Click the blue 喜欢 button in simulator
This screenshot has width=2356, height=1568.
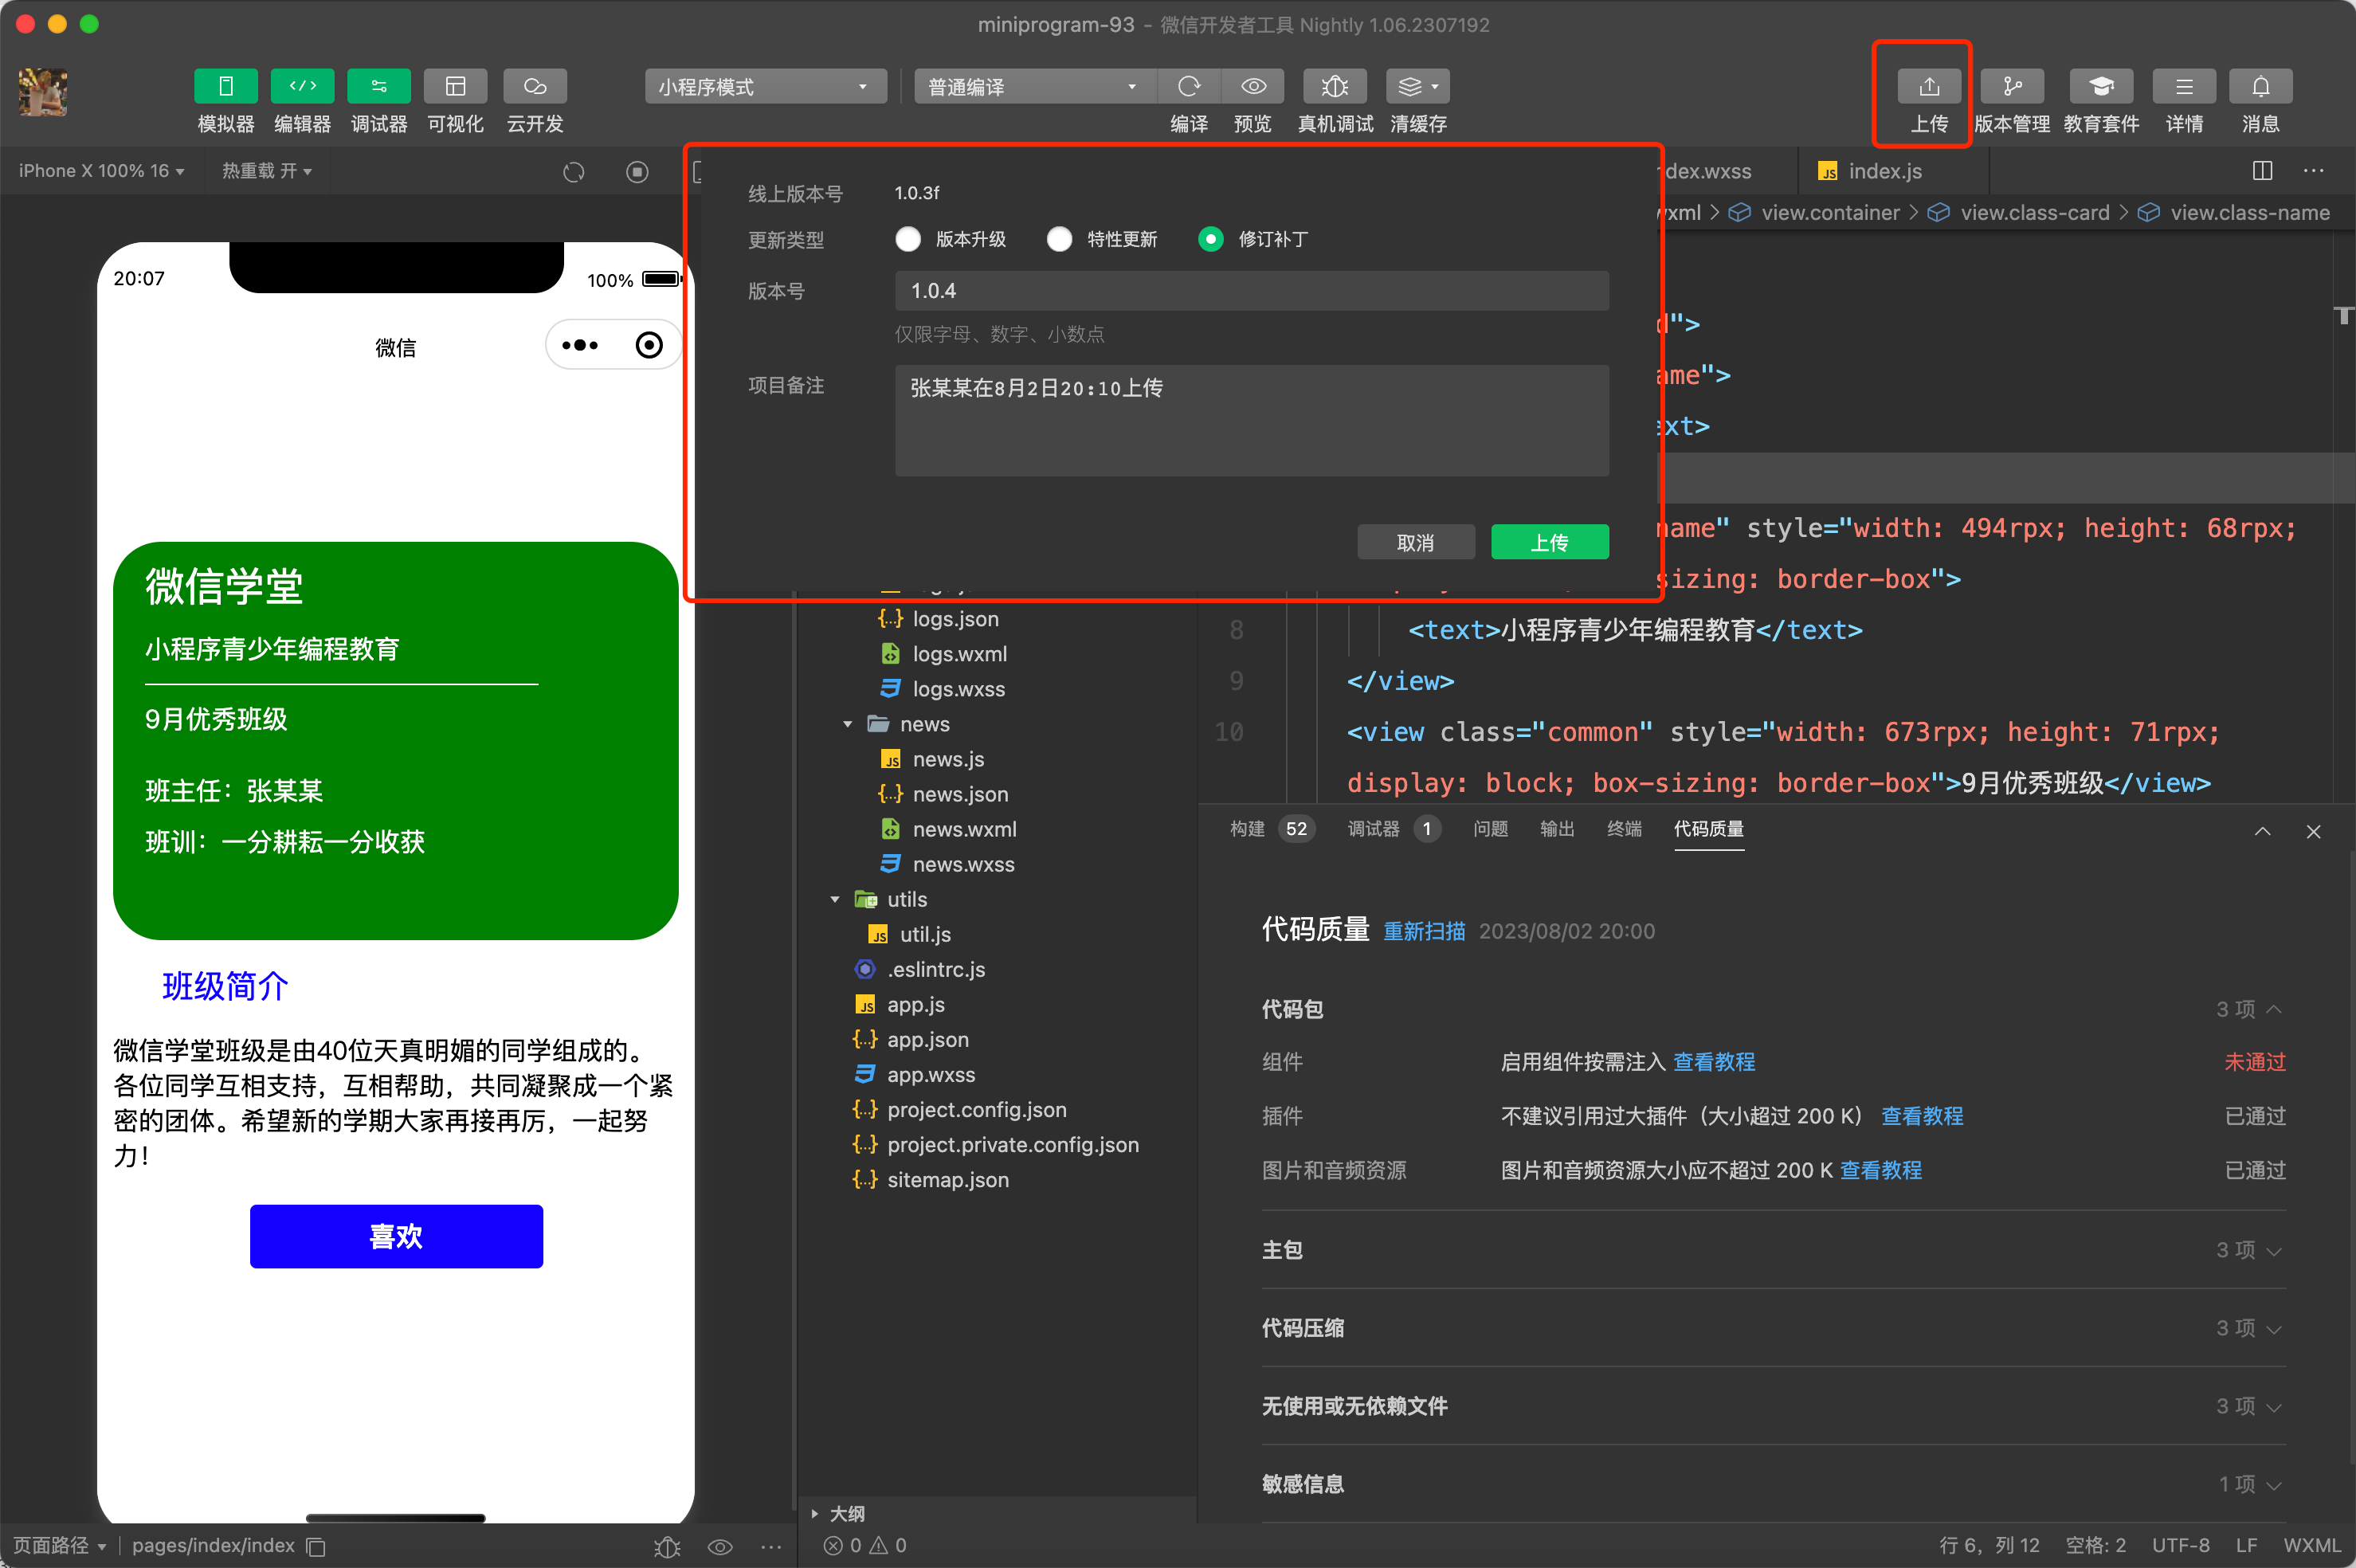pyautogui.click(x=396, y=1237)
